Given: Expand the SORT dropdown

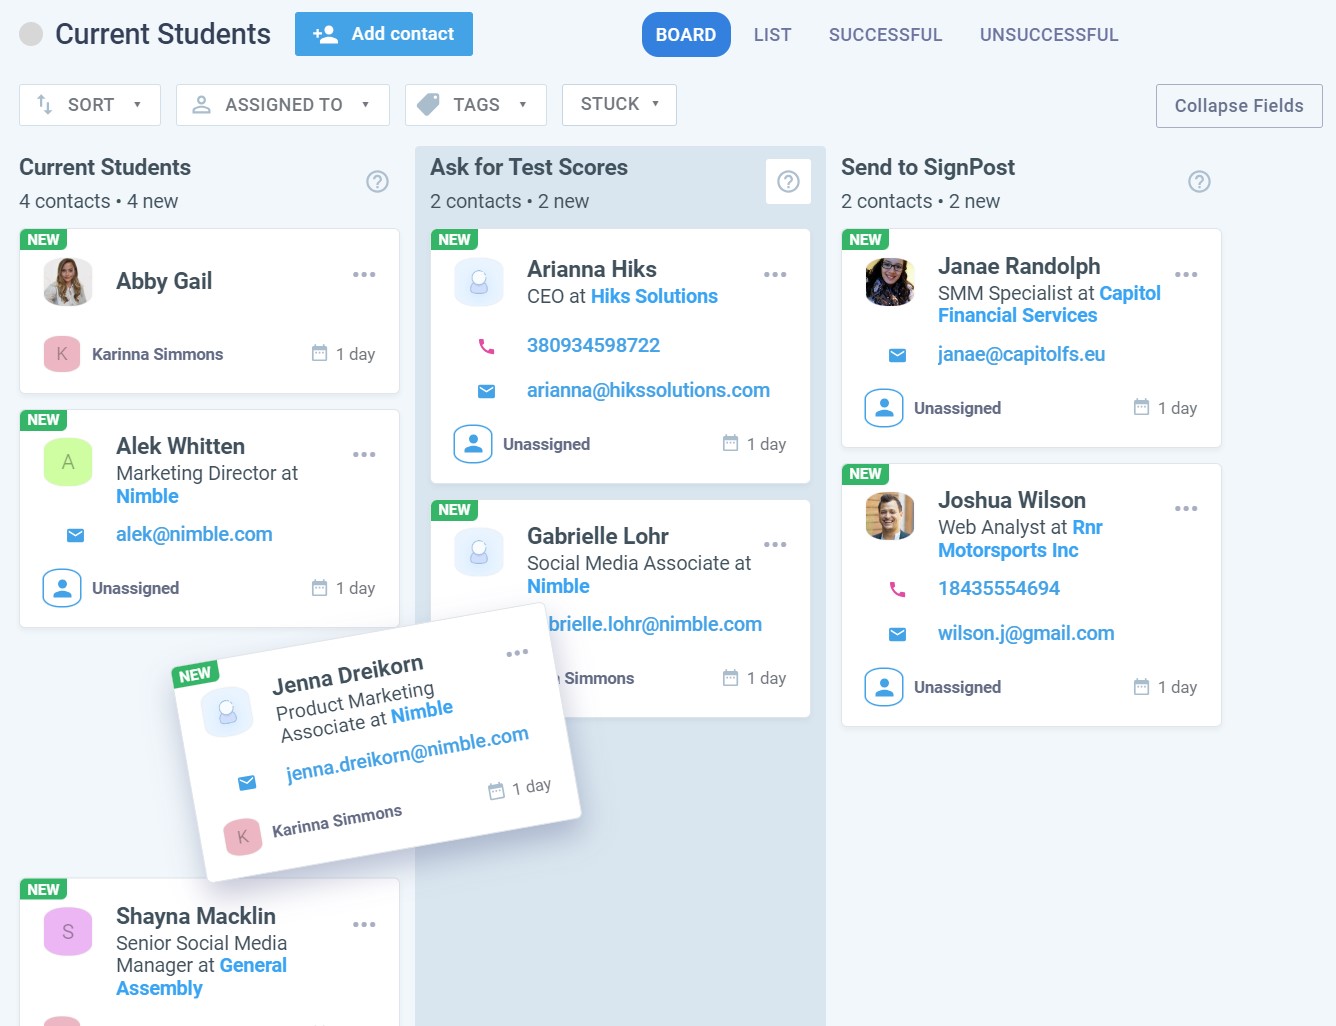Looking at the screenshot, I should click(x=90, y=105).
